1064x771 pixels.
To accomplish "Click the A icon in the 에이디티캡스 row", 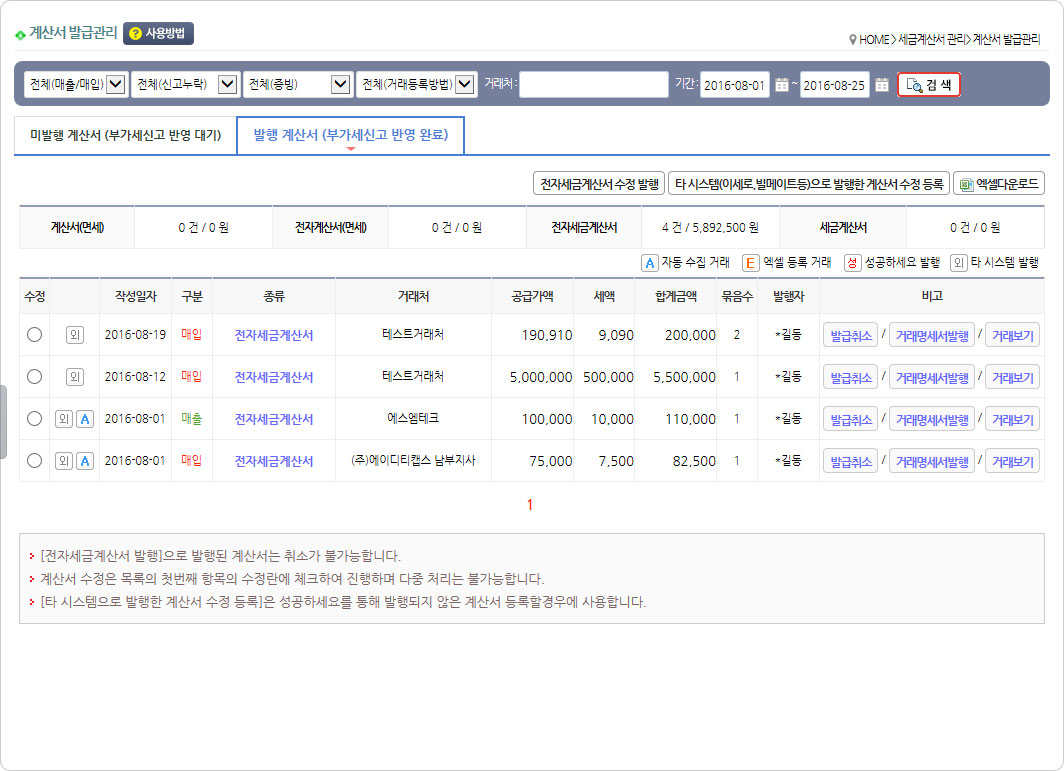I will [x=85, y=461].
